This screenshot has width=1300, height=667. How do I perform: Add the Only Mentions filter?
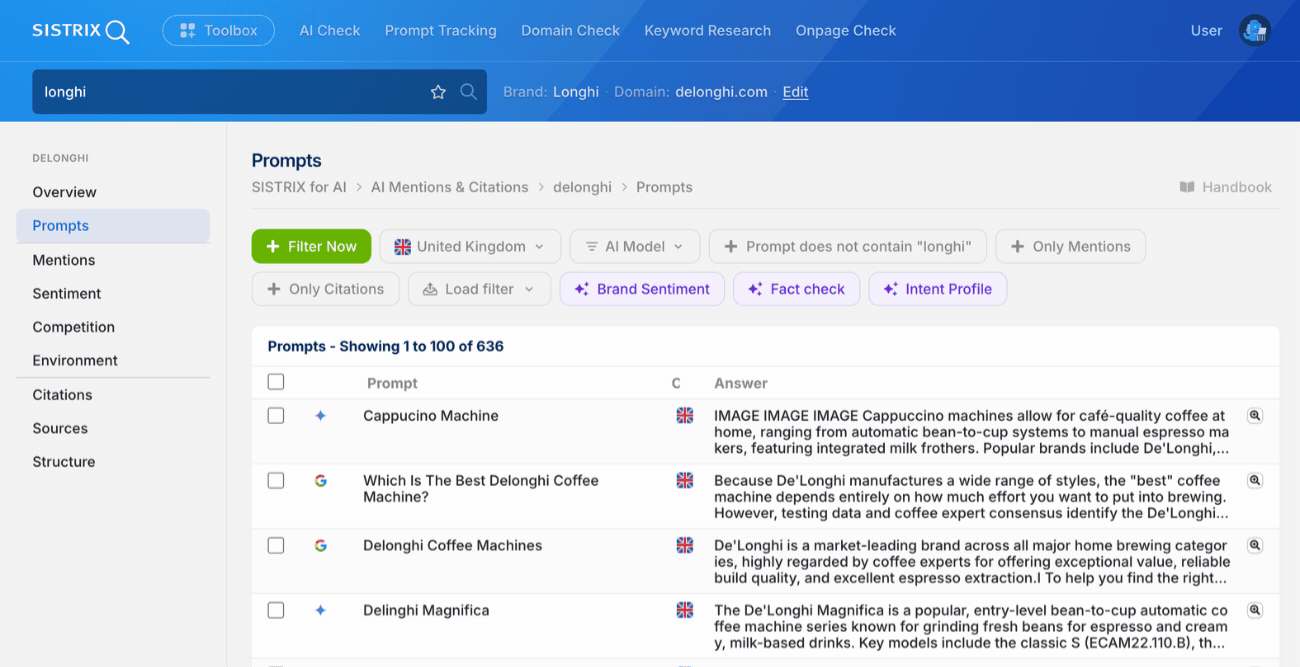click(x=1070, y=246)
